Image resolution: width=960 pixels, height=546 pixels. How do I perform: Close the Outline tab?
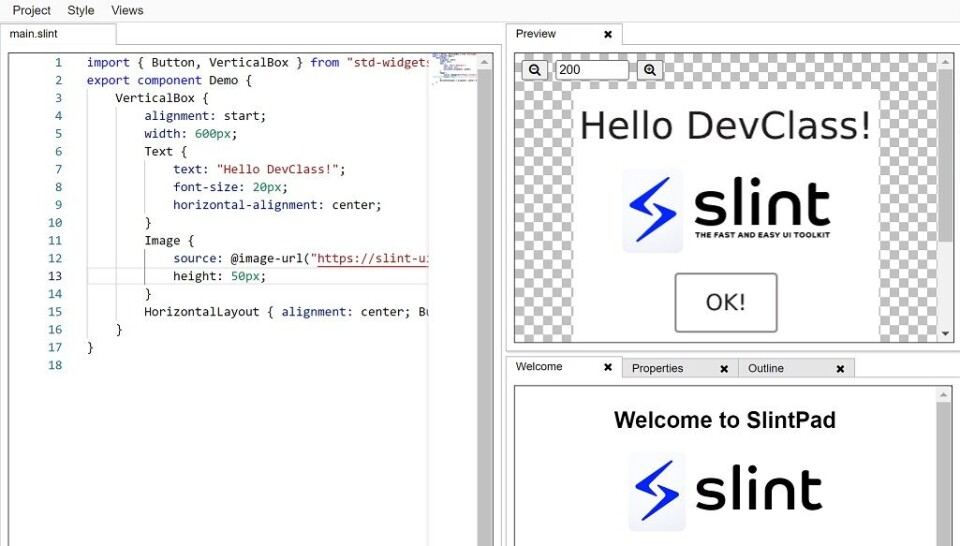840,369
